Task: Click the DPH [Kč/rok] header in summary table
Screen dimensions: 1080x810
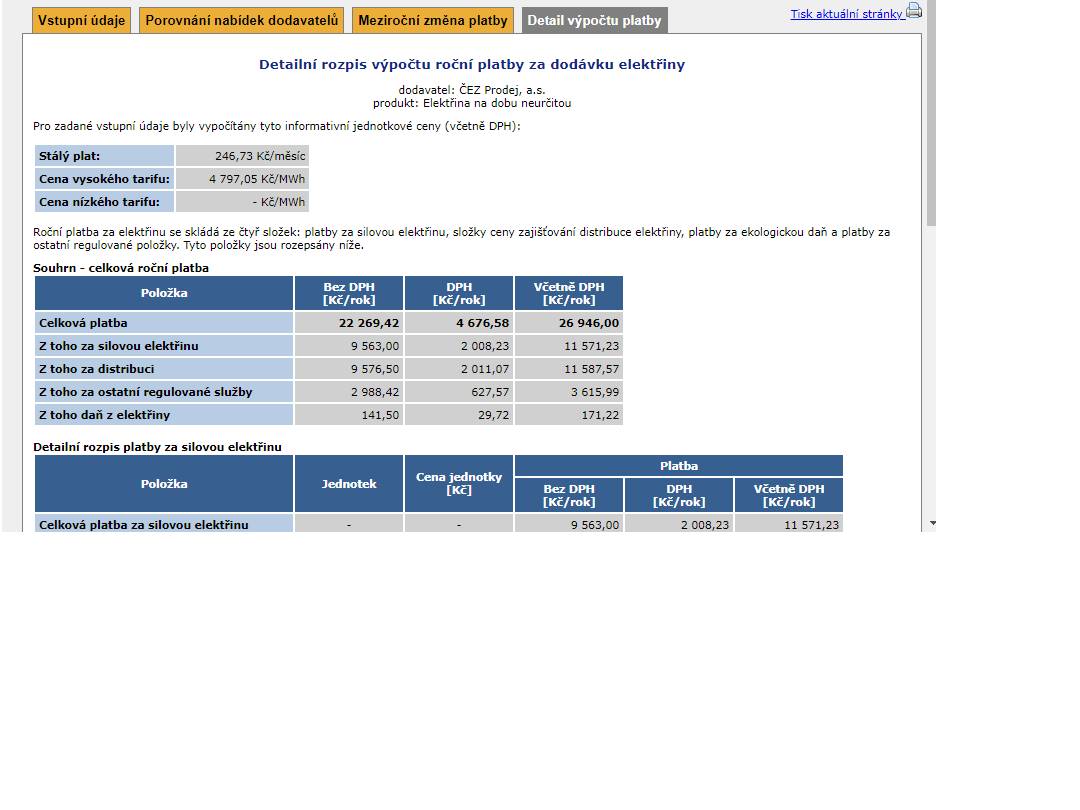Action: (459, 293)
